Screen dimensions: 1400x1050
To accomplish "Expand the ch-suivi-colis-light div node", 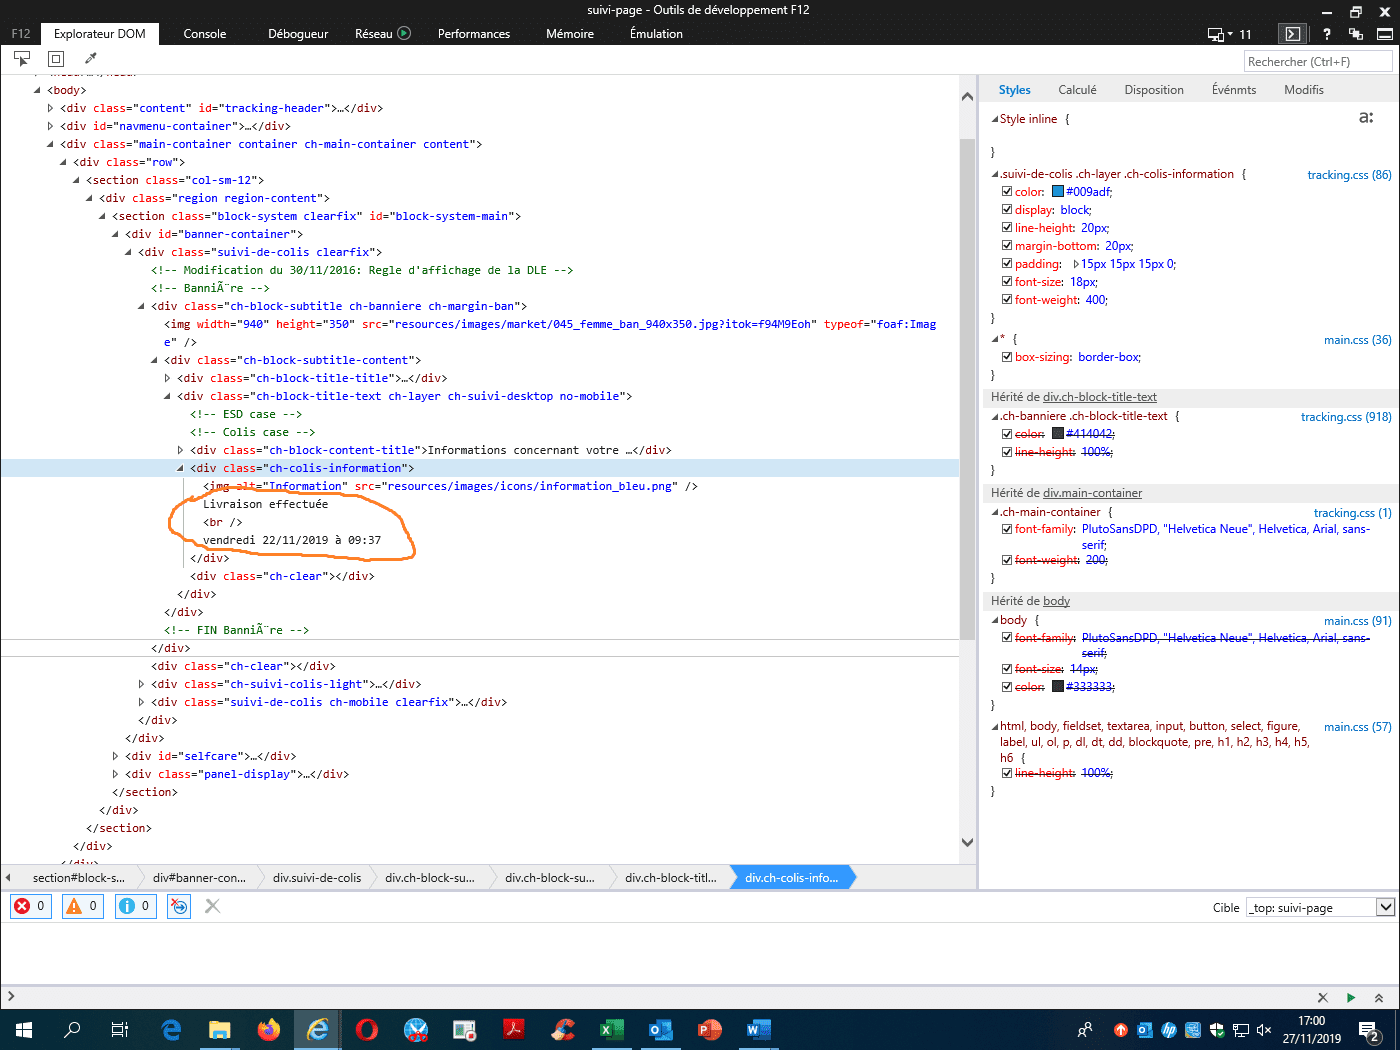I will coord(141,684).
